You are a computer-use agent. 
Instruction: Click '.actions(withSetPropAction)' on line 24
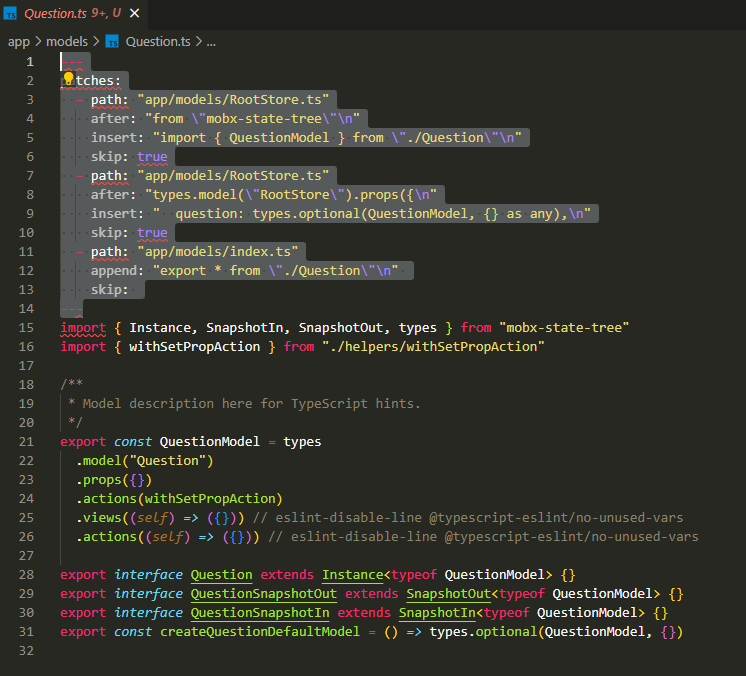pos(179,499)
